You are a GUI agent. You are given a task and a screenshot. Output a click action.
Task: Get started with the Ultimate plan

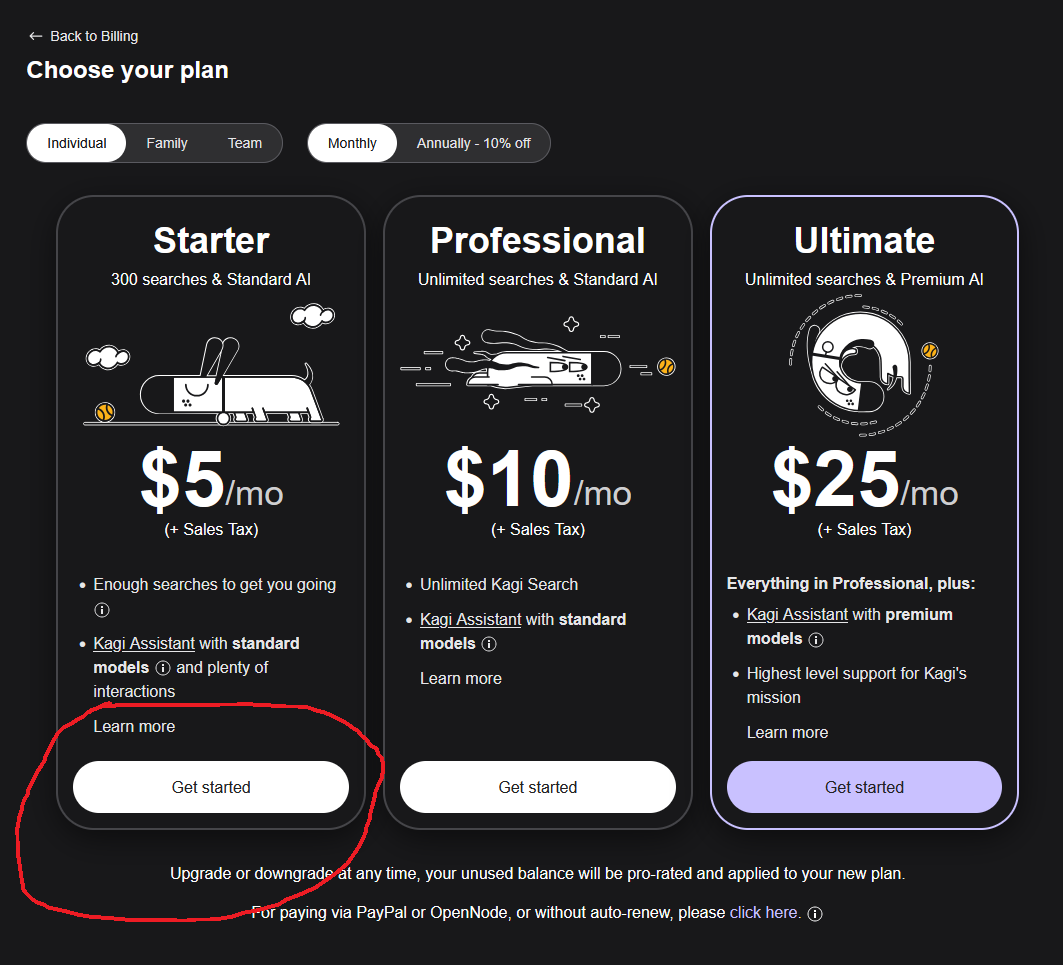point(864,787)
